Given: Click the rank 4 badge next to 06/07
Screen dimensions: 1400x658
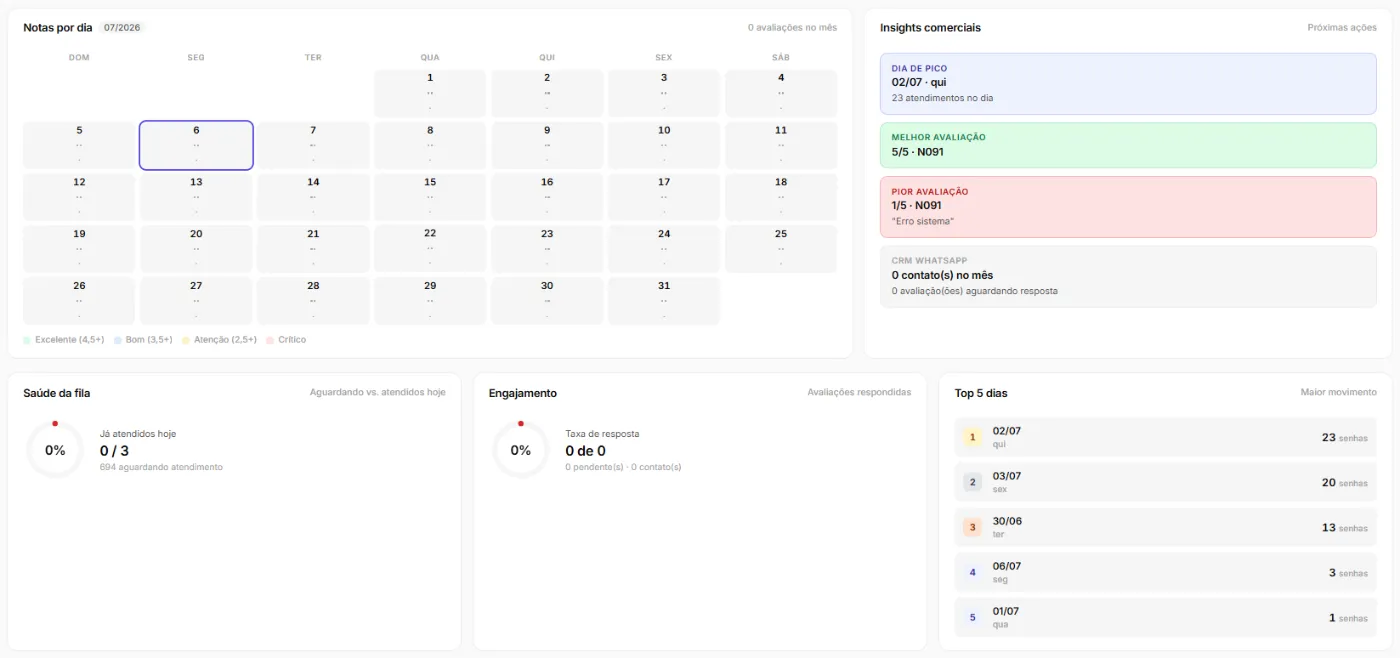Looking at the screenshot, I should 972,572.
